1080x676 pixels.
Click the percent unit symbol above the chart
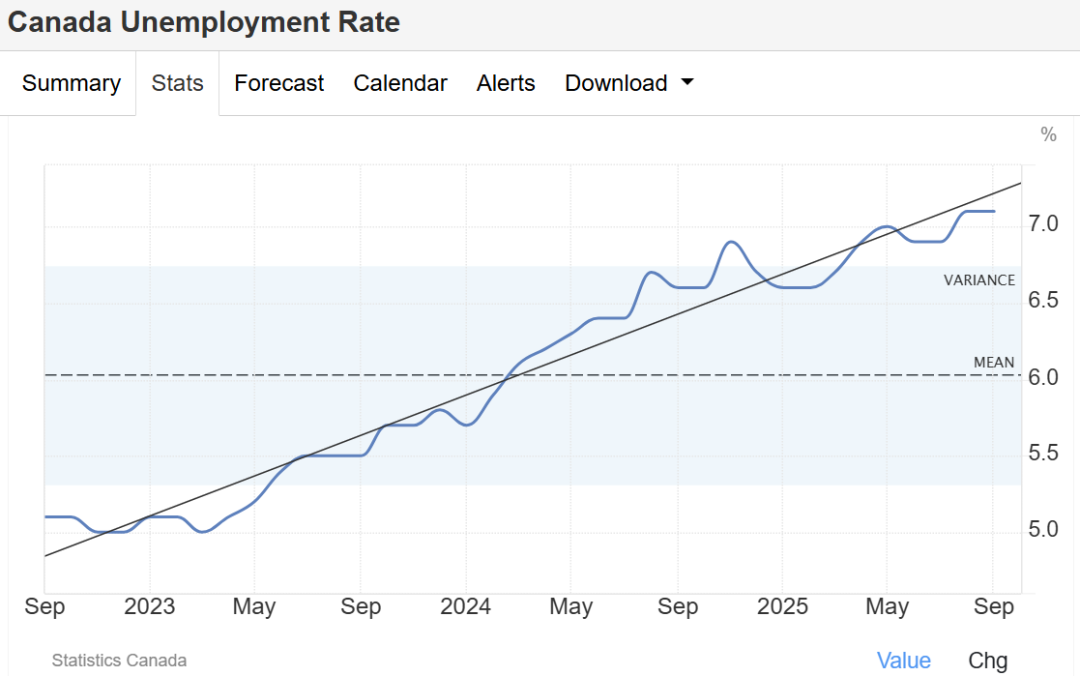point(1048,135)
